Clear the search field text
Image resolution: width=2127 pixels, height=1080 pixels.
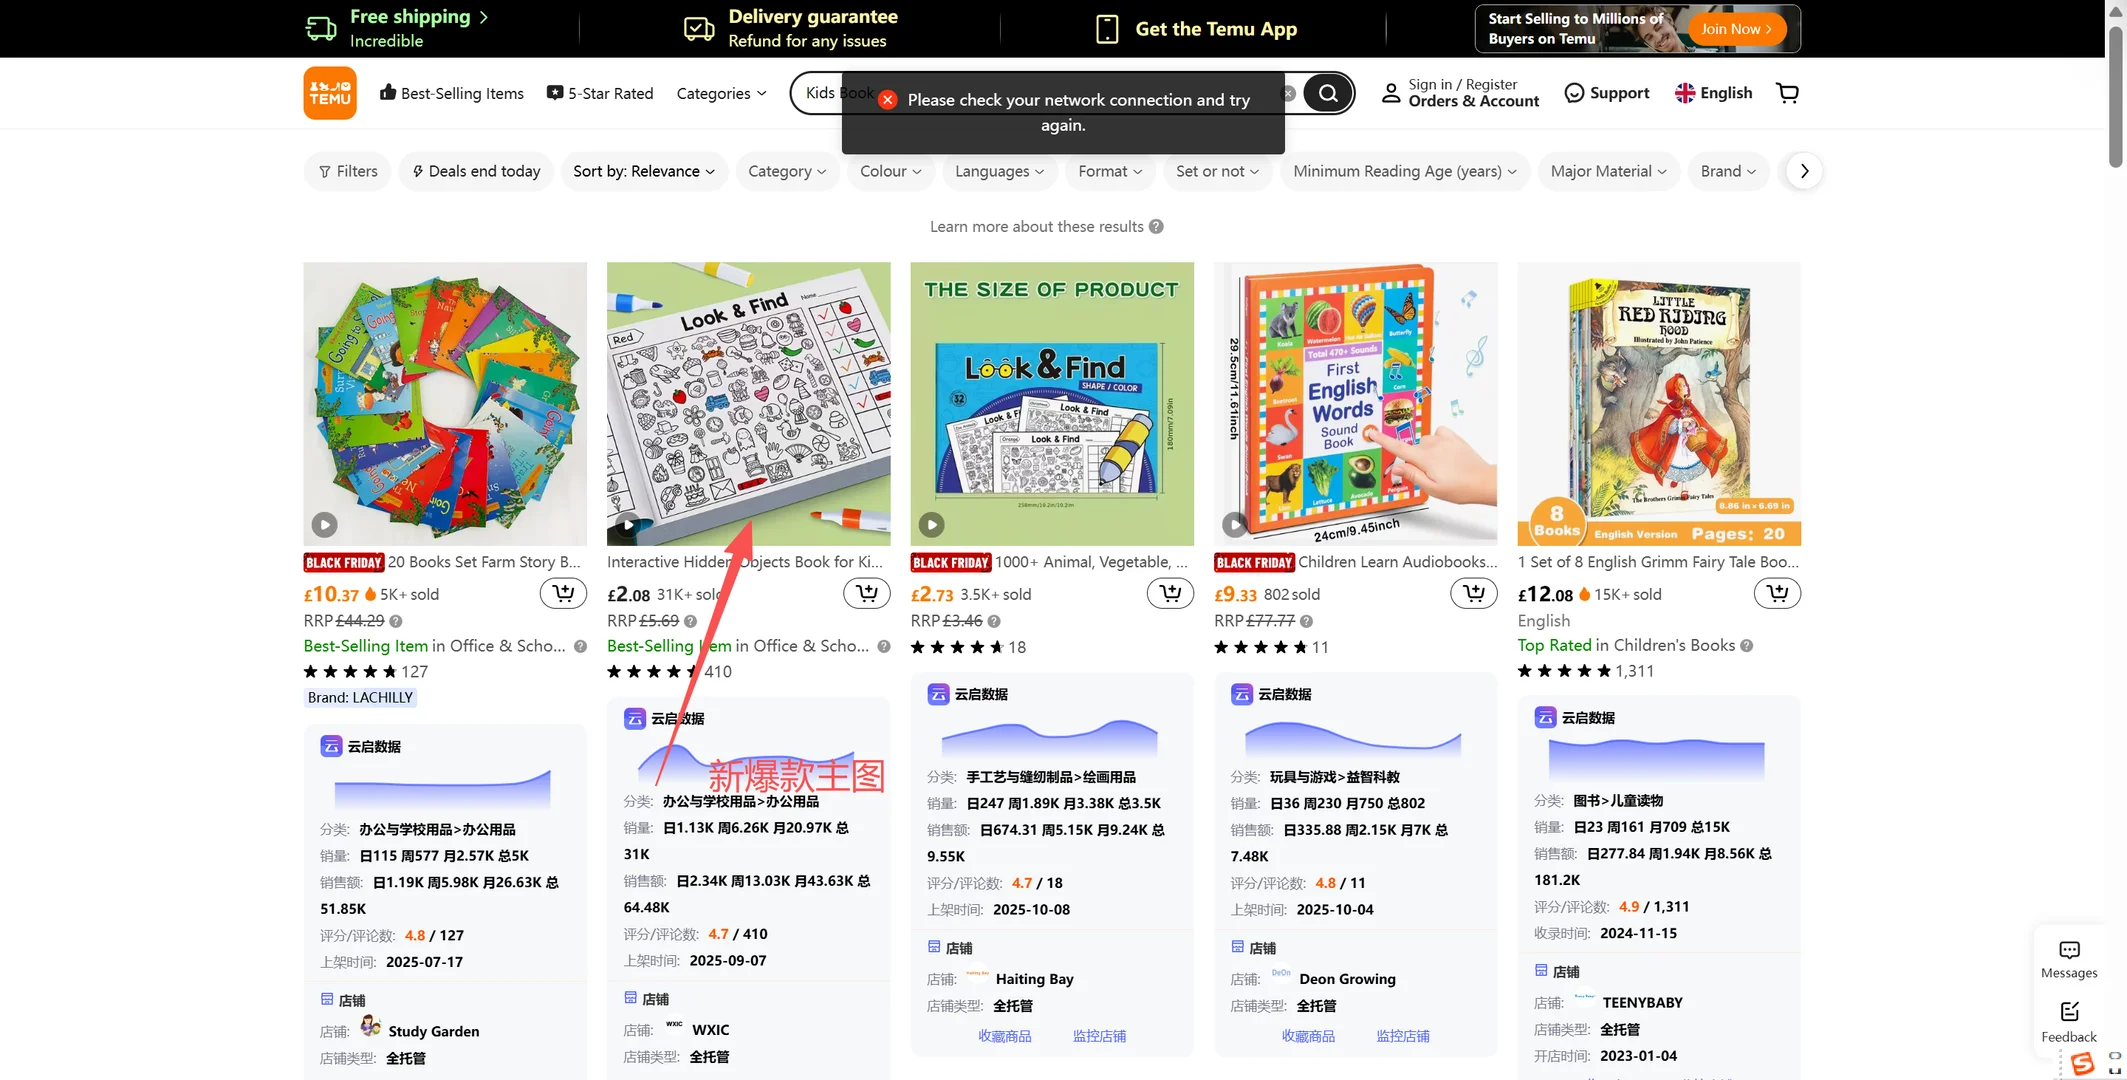[x=1288, y=93]
